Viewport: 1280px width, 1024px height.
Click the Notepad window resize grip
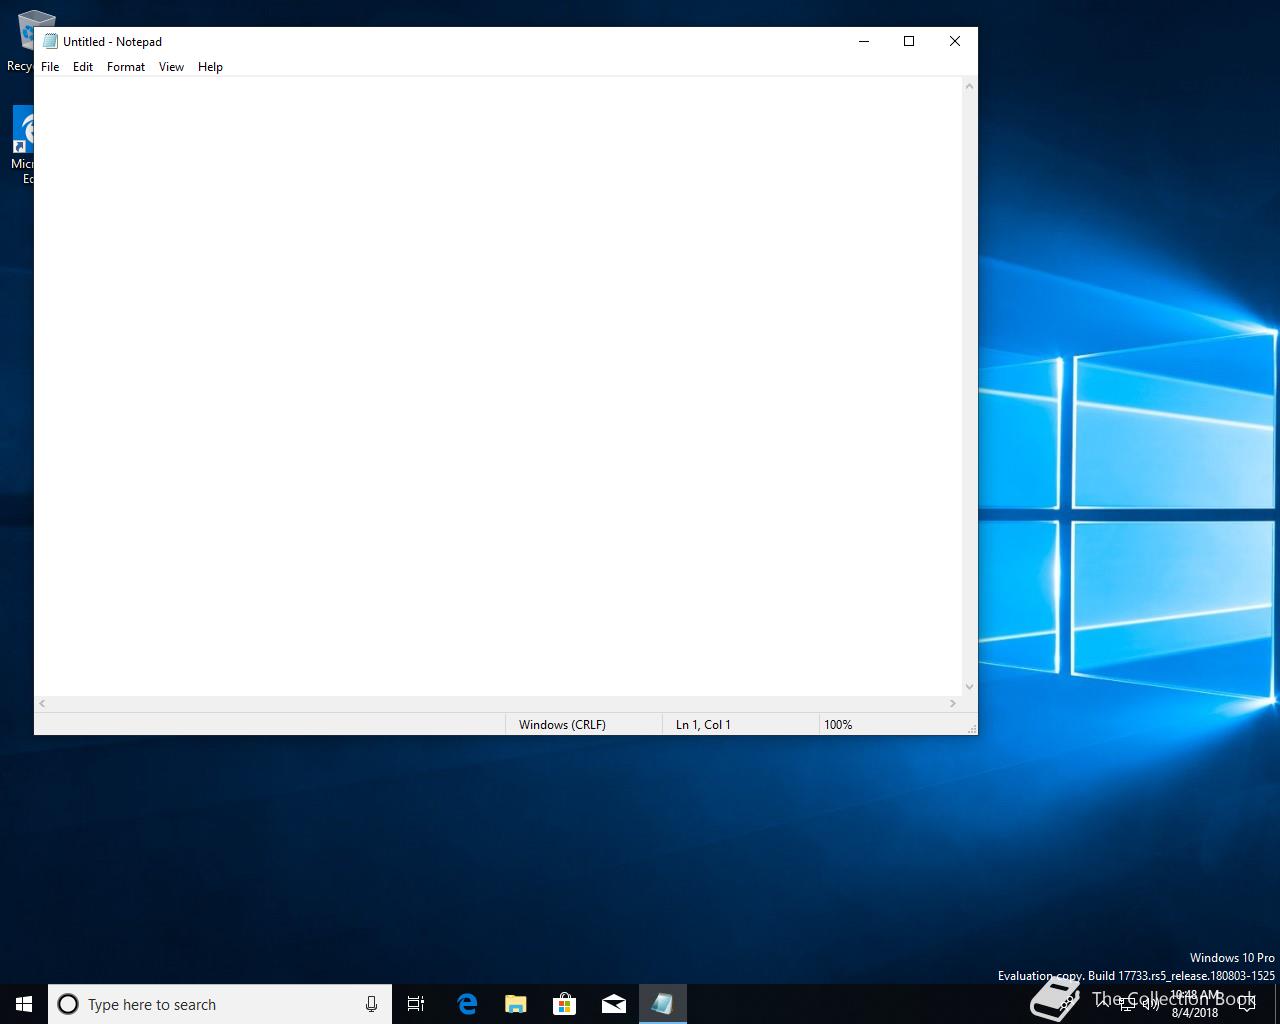[971, 729]
